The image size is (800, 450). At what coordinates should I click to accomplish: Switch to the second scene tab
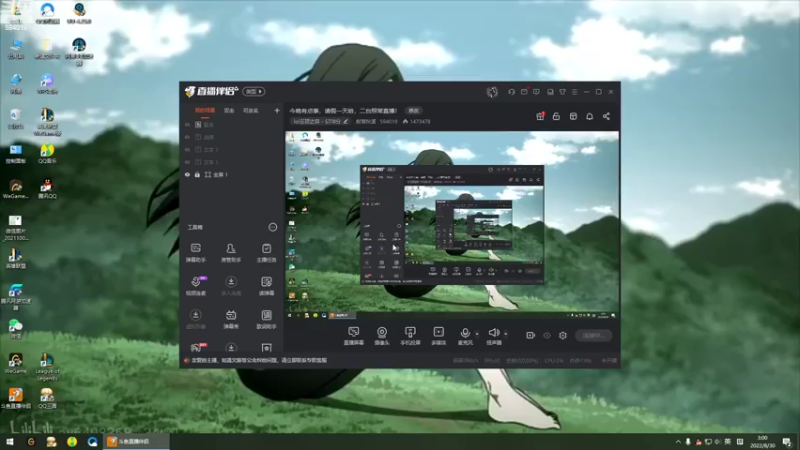[229, 111]
